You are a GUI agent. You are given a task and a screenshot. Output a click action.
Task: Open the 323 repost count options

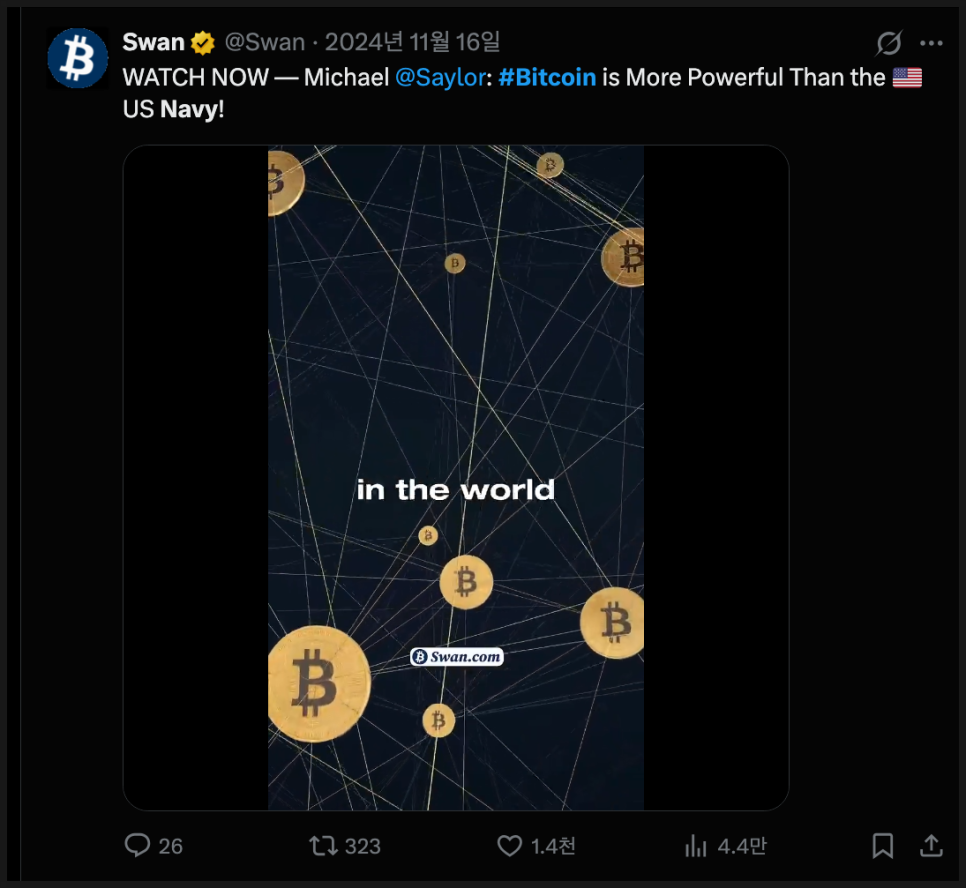(362, 846)
